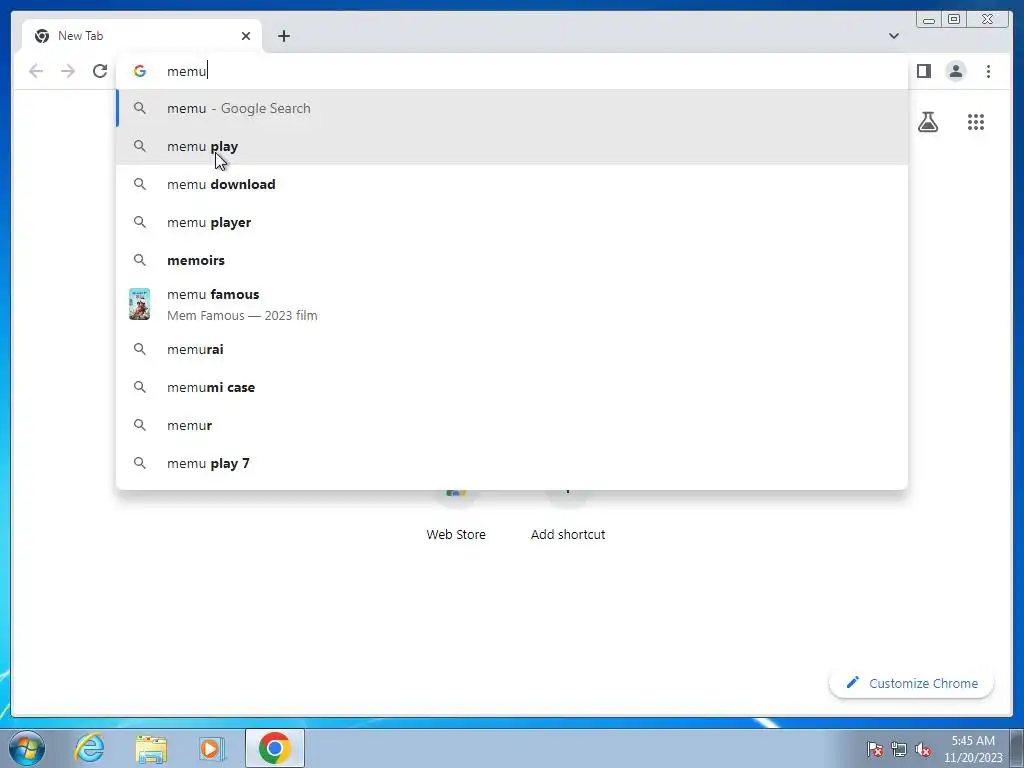Click search icon beside 'memu play 7'
The height and width of the screenshot is (768, 1024).
coord(140,463)
